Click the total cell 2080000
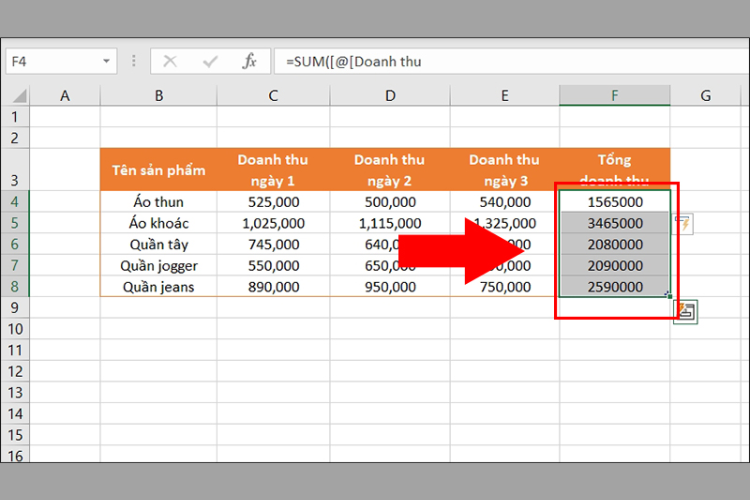750x500 pixels. point(615,244)
